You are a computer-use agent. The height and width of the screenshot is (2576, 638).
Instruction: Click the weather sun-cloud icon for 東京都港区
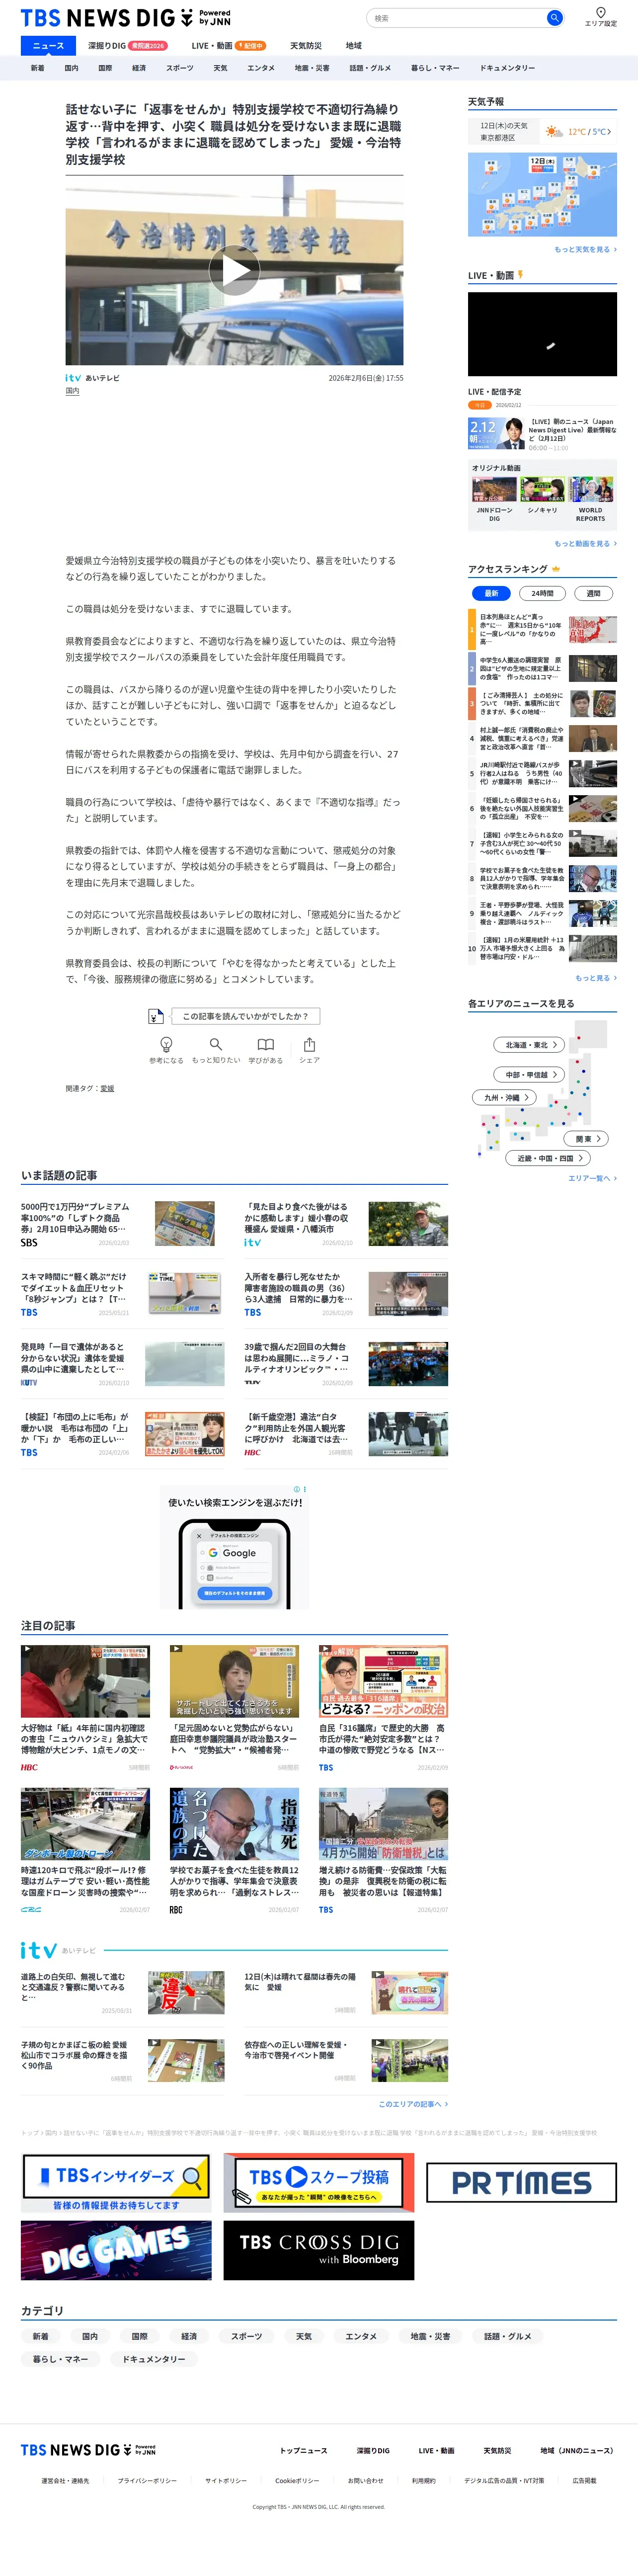click(x=554, y=132)
